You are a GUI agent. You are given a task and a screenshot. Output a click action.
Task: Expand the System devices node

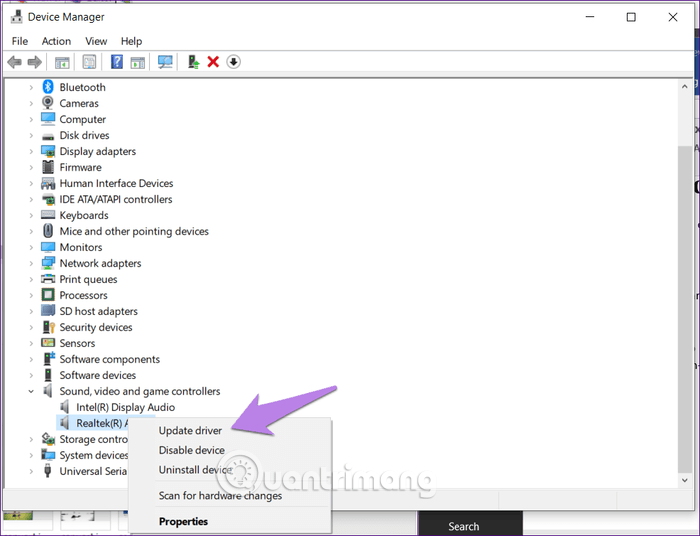pos(31,455)
